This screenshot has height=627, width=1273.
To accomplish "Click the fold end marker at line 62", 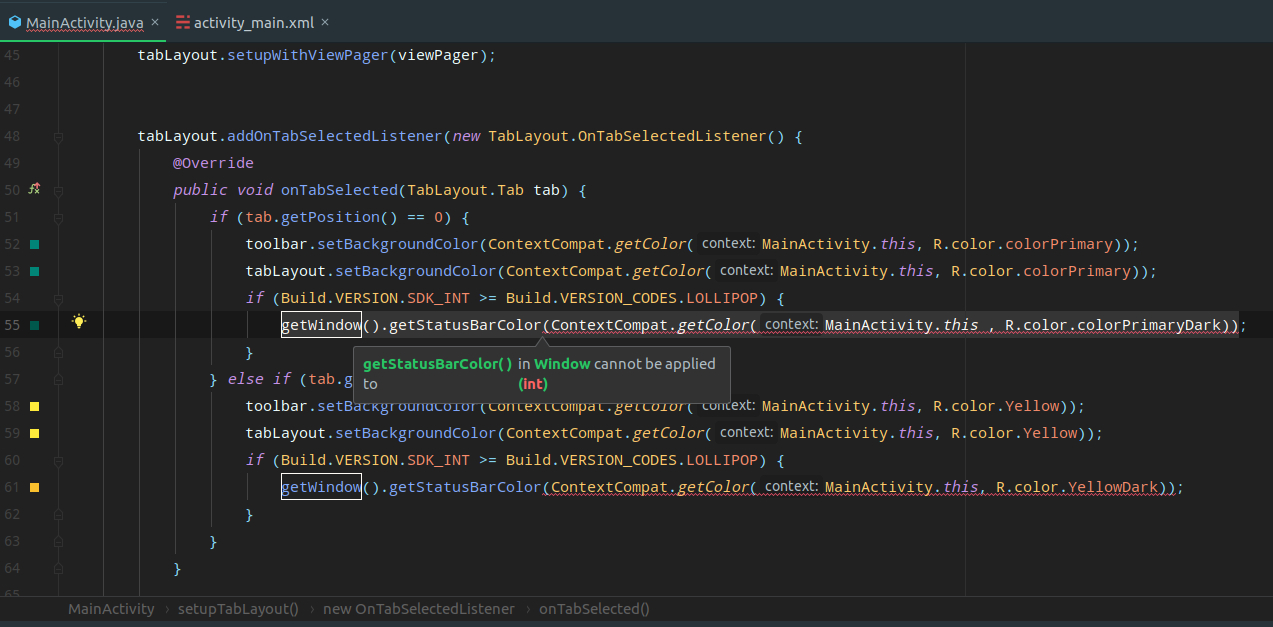I will (x=58, y=514).
